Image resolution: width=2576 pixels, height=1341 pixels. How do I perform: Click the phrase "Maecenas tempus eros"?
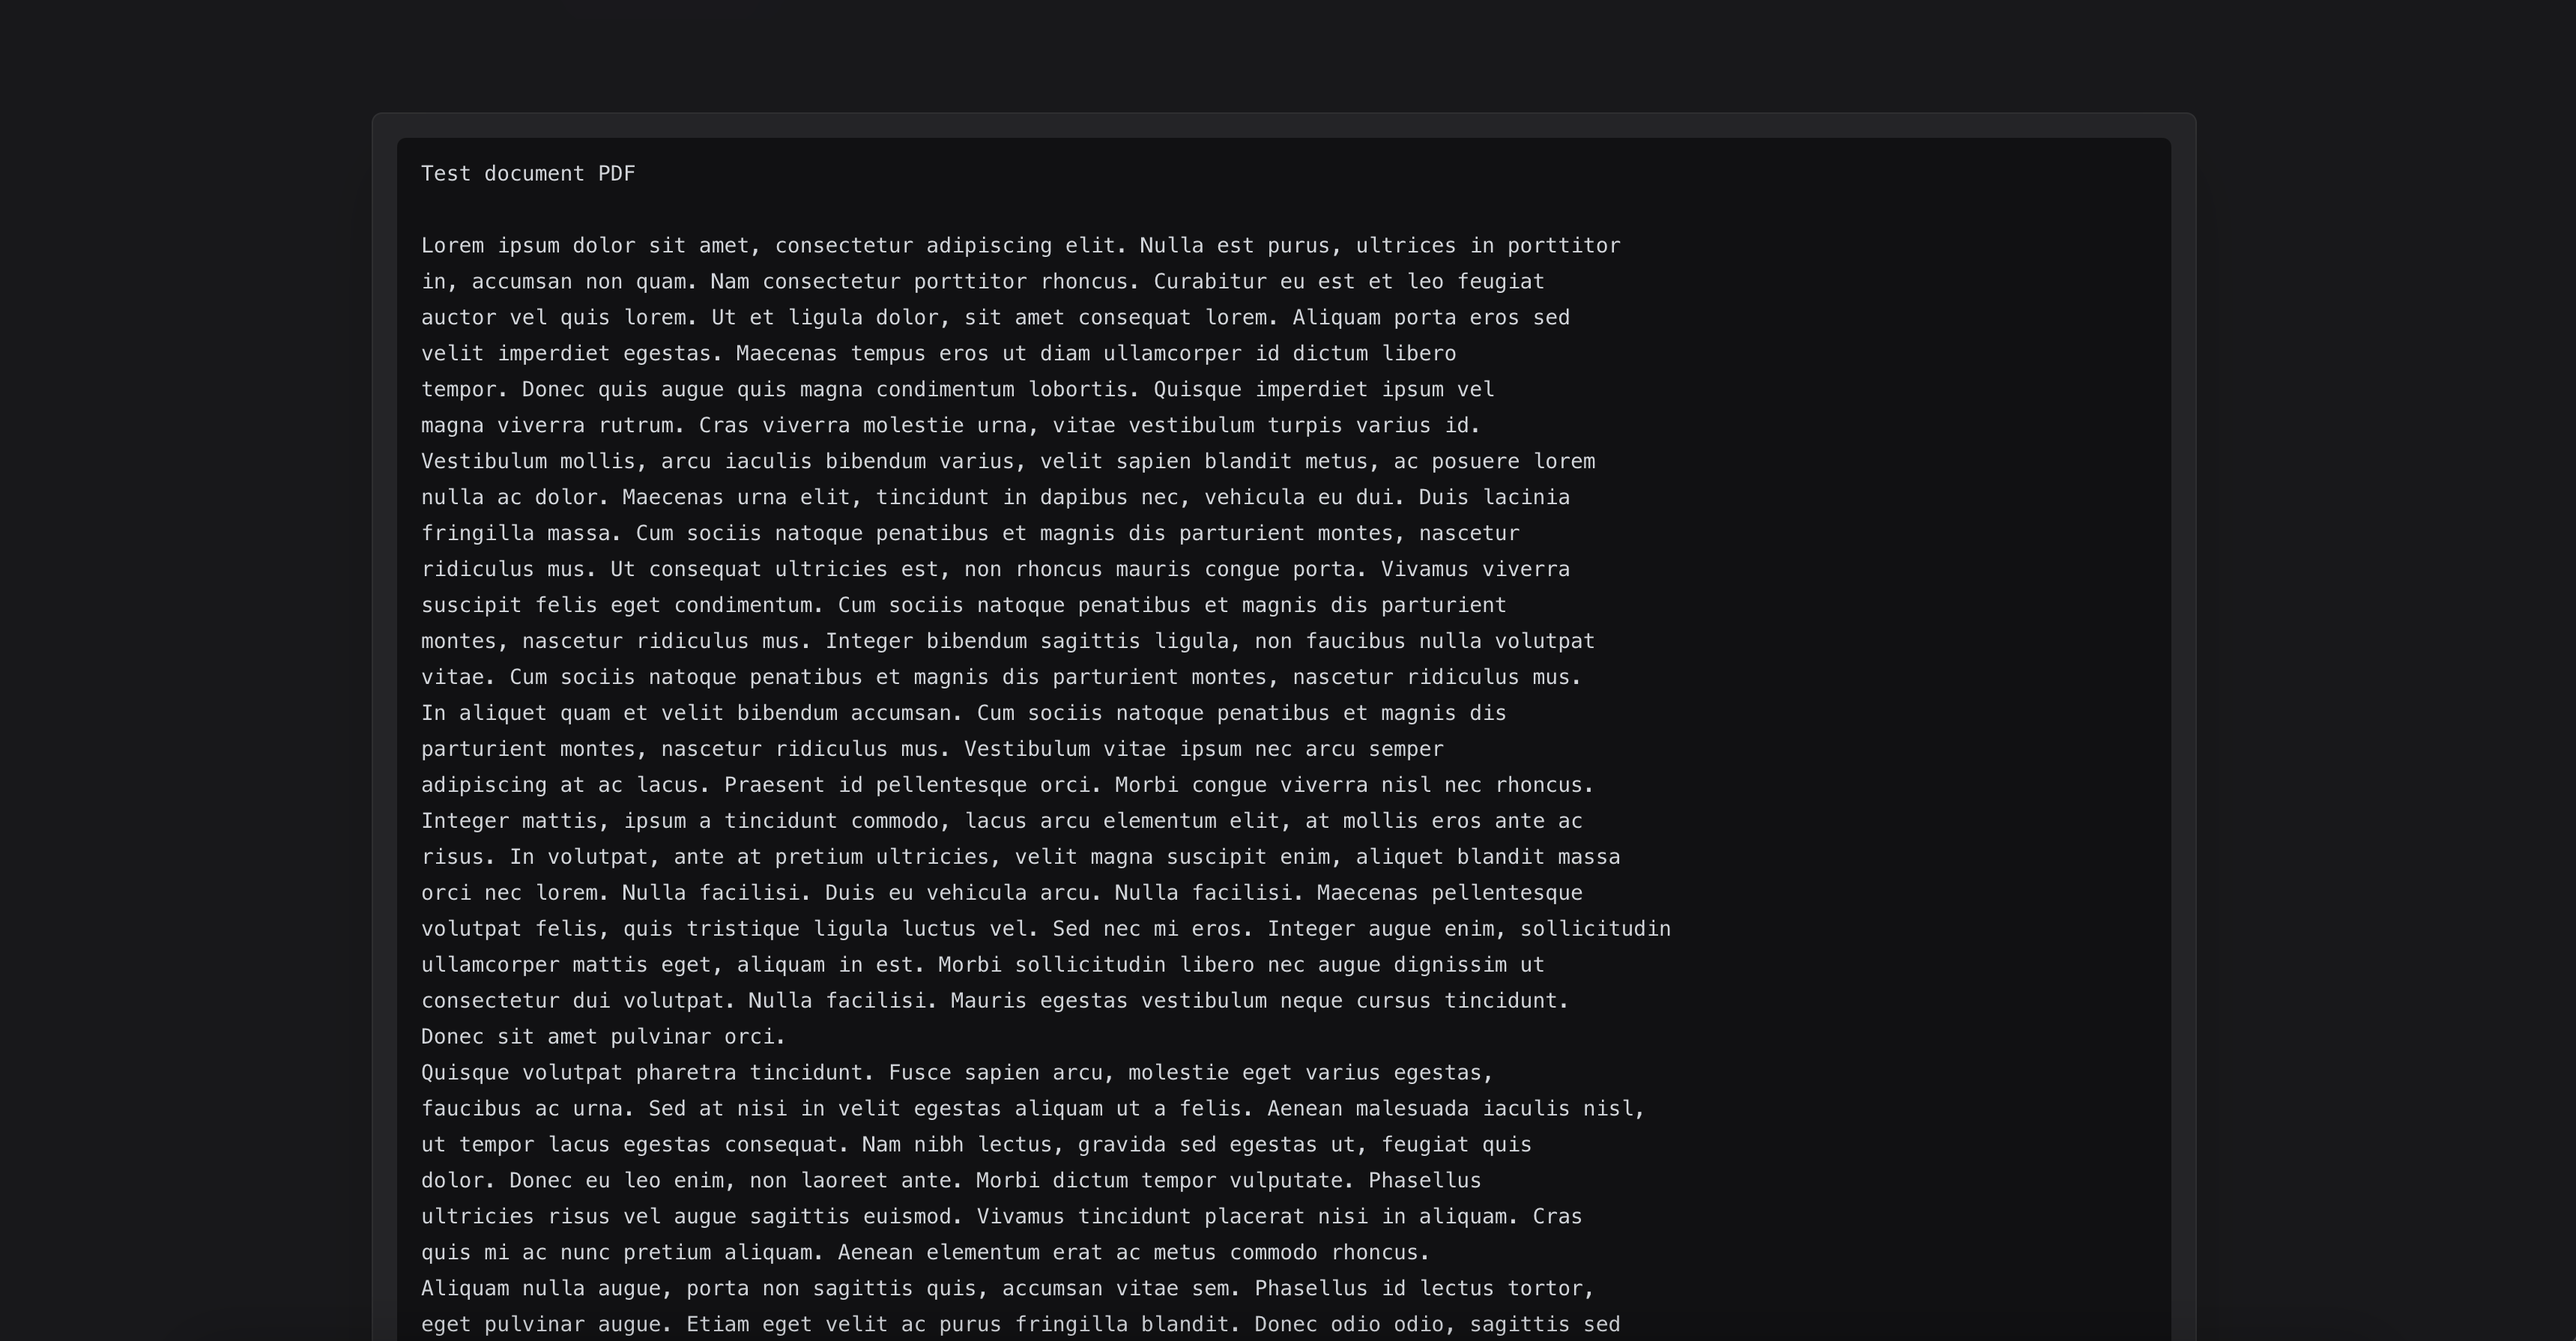pyautogui.click(x=862, y=354)
